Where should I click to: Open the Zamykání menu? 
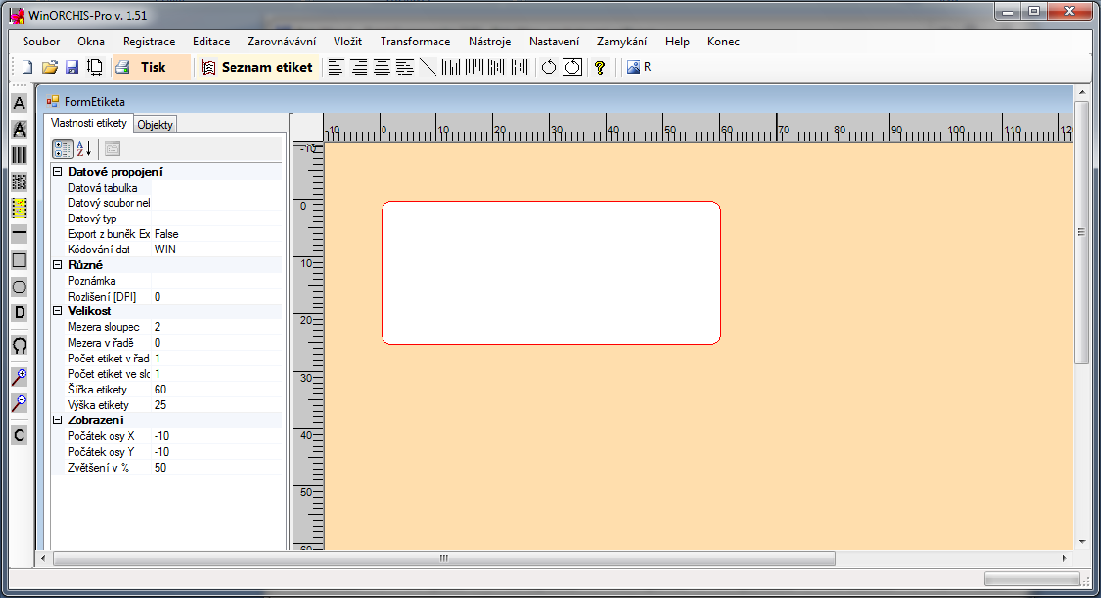click(622, 41)
